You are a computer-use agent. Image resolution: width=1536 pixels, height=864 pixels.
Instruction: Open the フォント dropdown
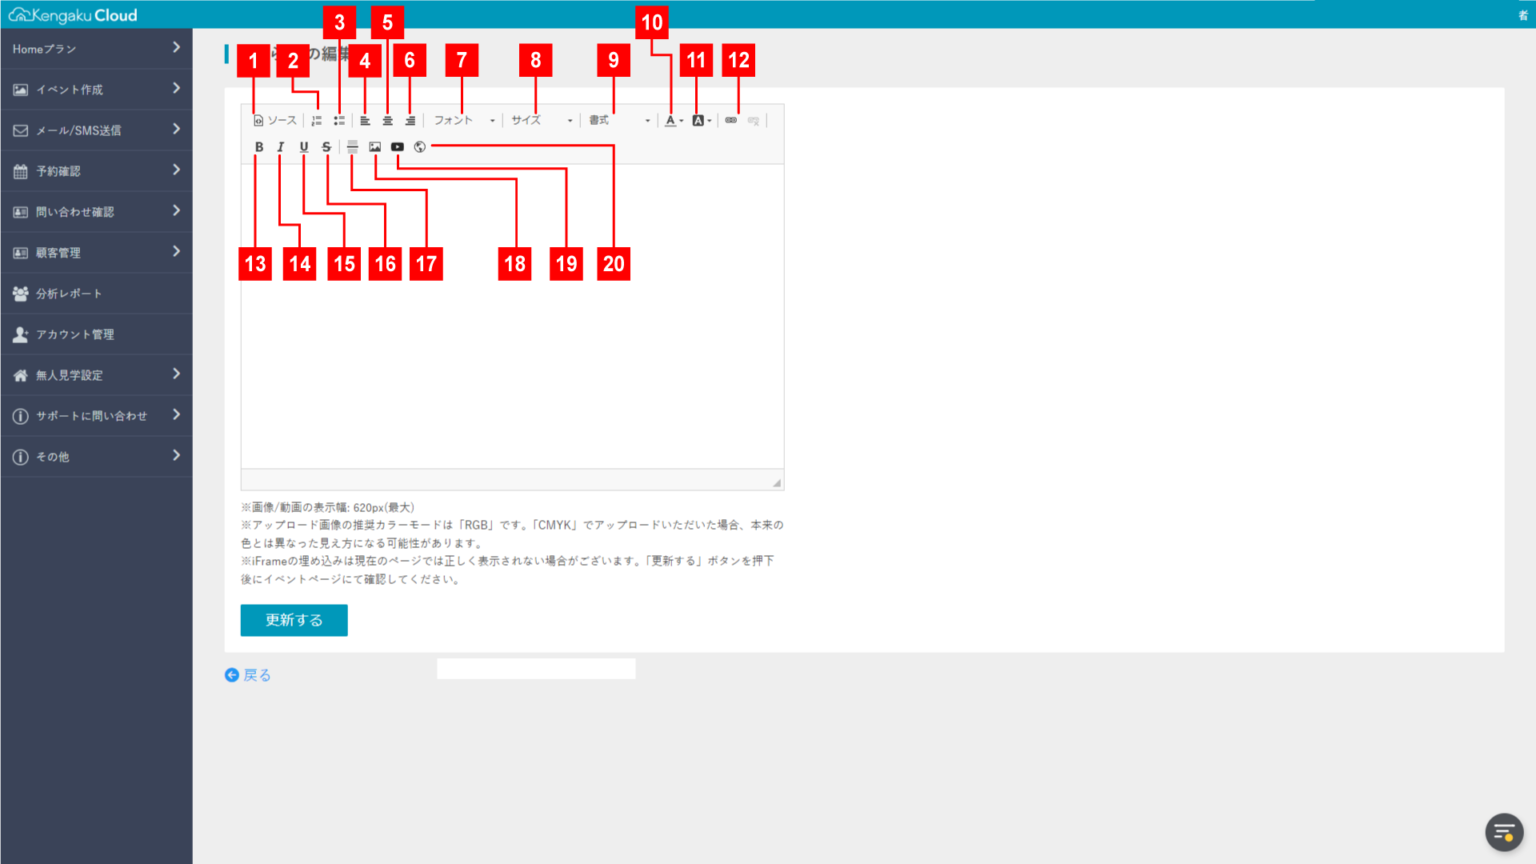click(462, 119)
